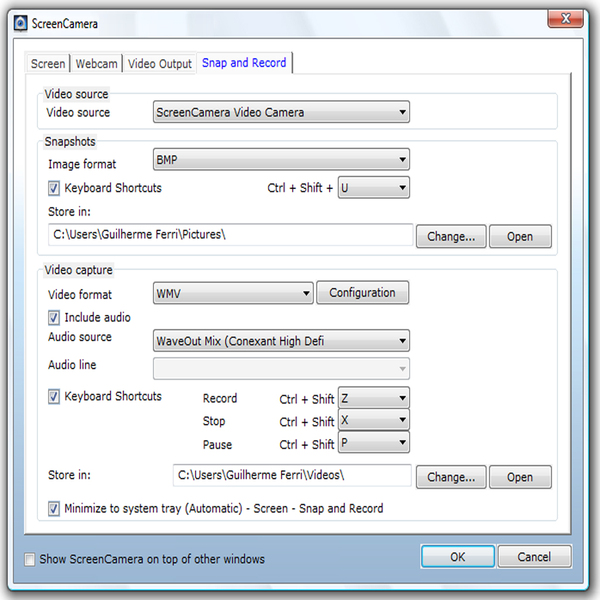The width and height of the screenshot is (600, 600).
Task: Click Open button for Pictures folder
Action: pyautogui.click(x=520, y=236)
